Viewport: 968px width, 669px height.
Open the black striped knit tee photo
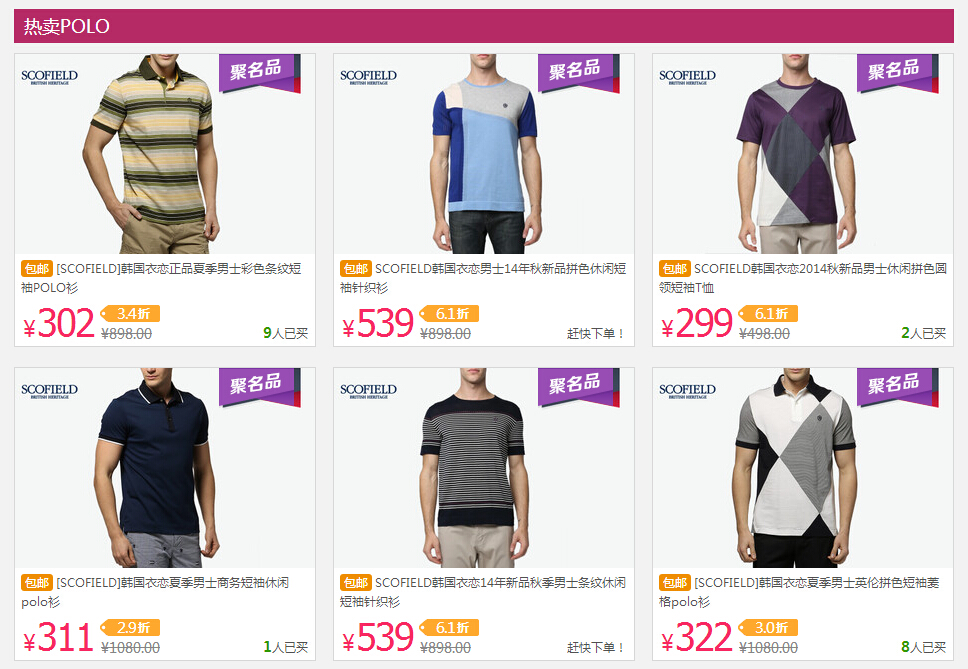[x=484, y=468]
